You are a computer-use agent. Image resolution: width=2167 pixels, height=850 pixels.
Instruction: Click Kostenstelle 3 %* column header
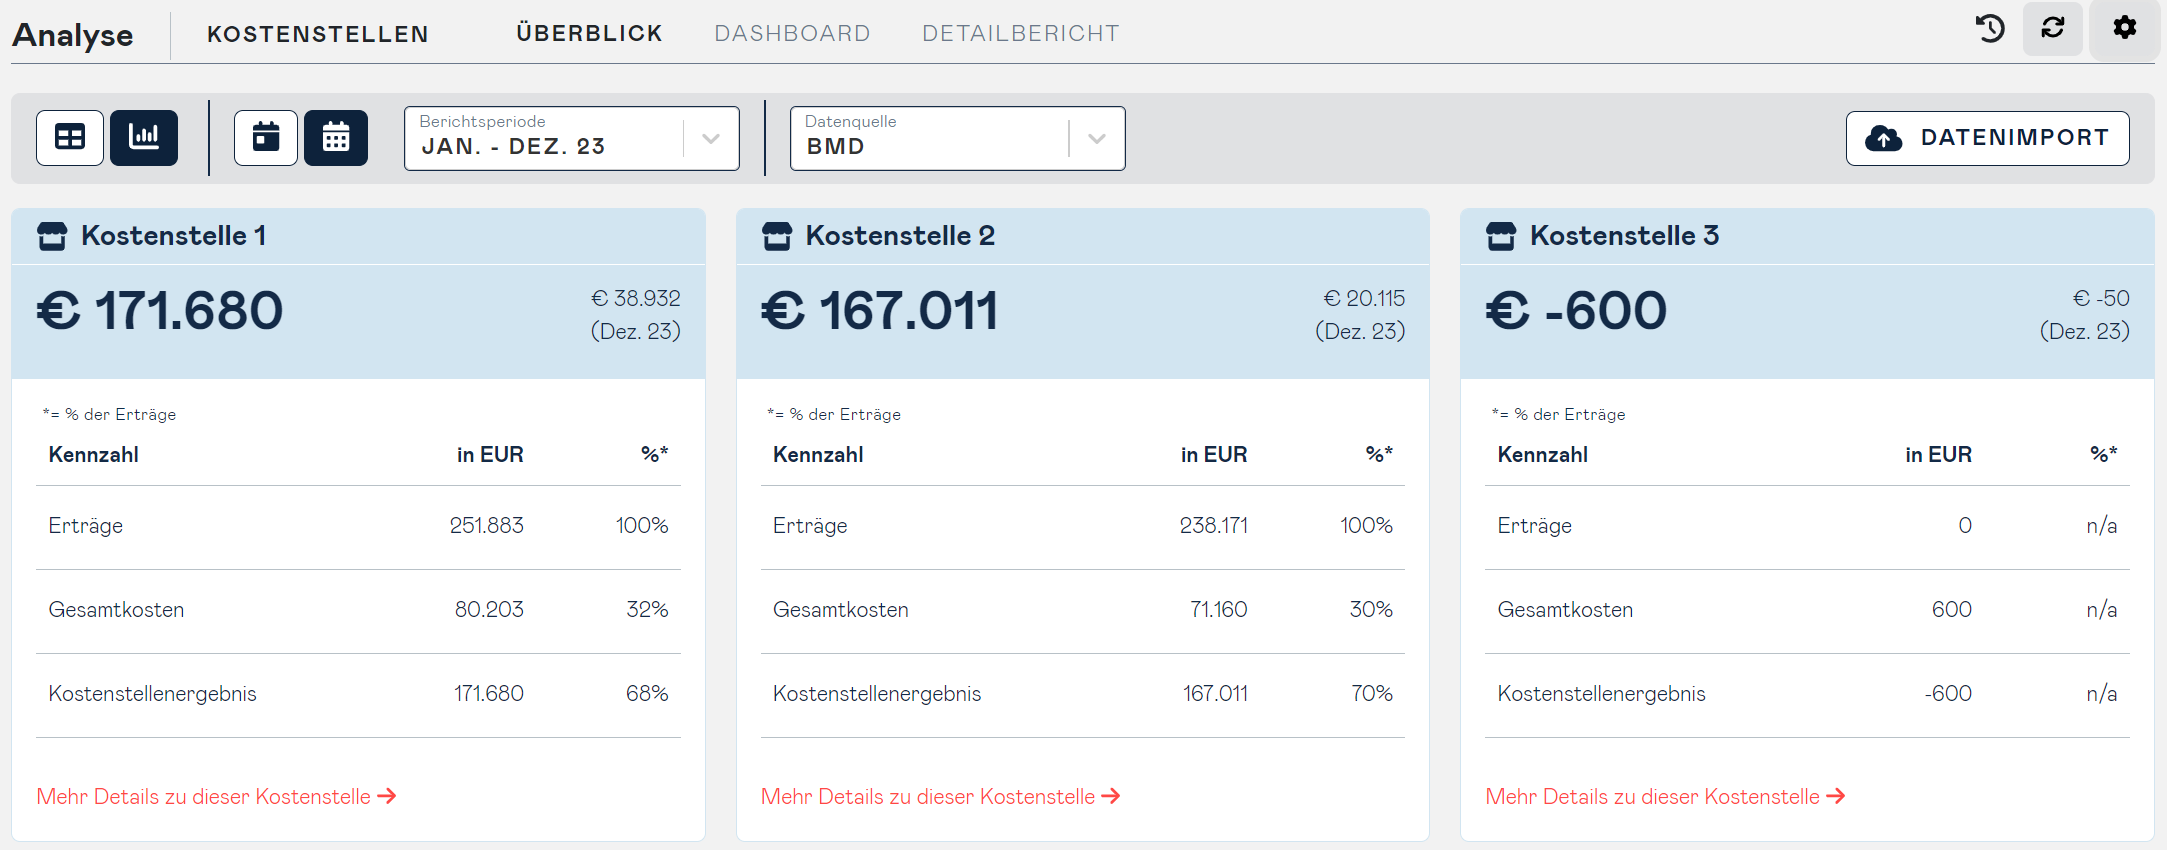pos(2104,454)
